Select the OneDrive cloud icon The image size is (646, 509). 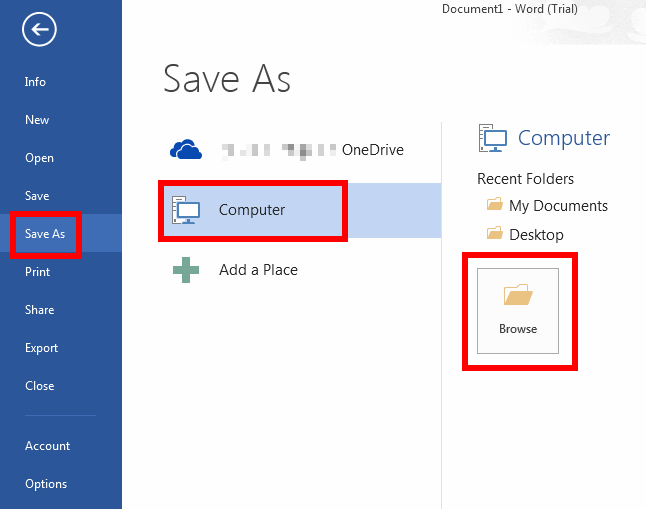point(186,150)
